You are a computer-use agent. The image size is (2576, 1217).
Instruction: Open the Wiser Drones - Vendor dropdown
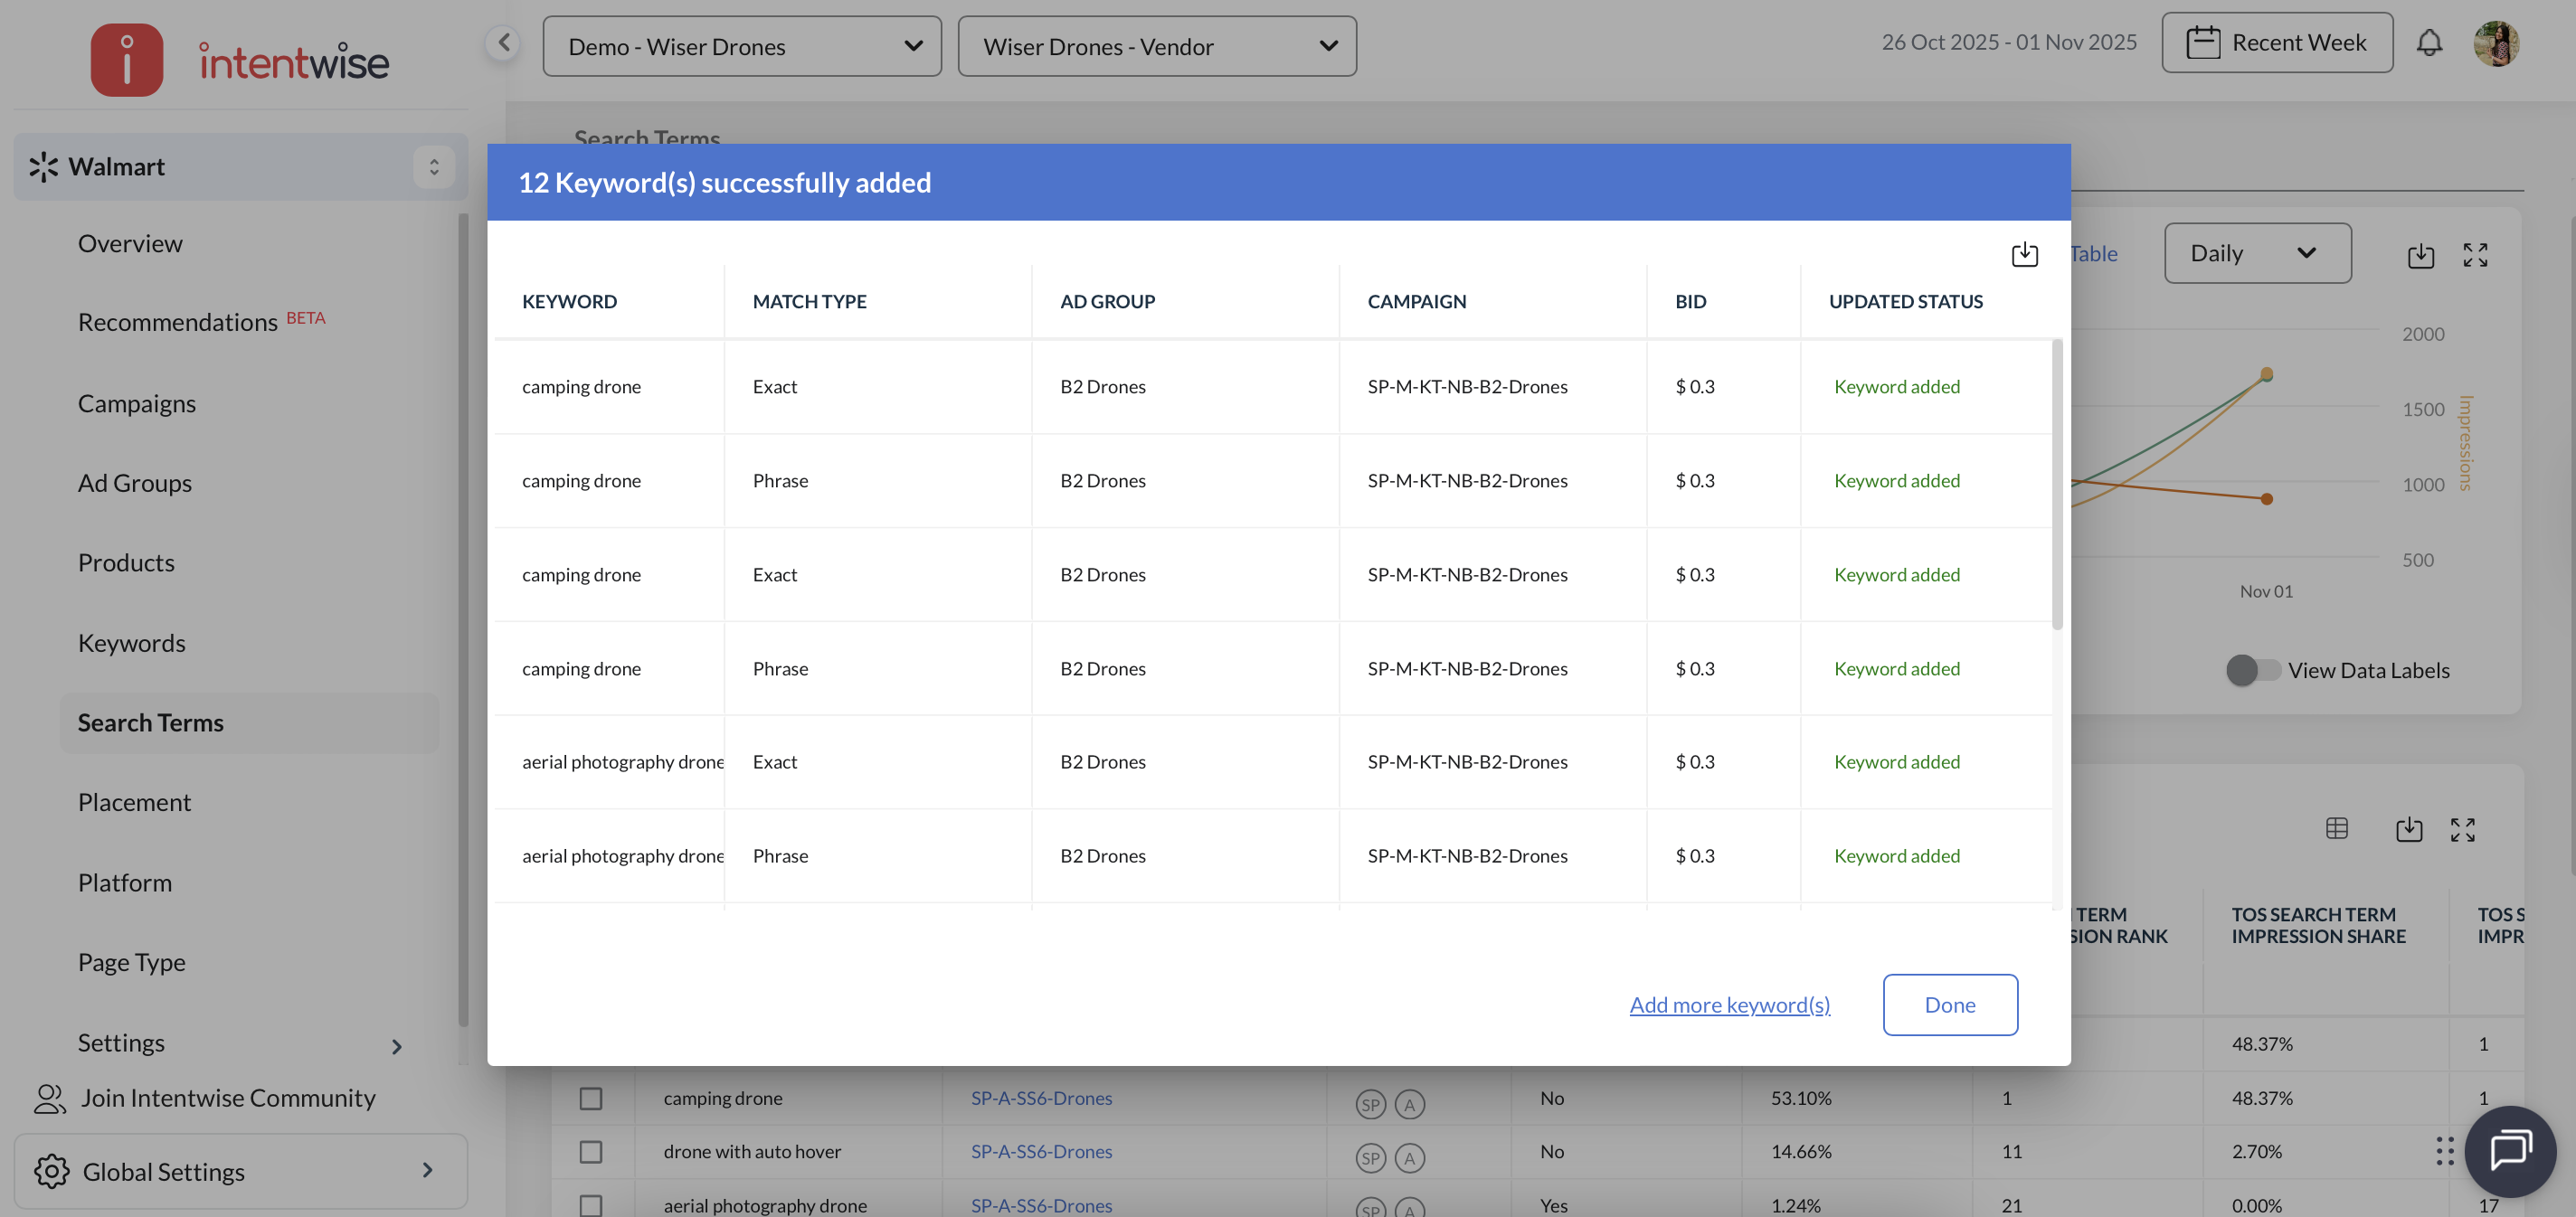pos(1156,46)
